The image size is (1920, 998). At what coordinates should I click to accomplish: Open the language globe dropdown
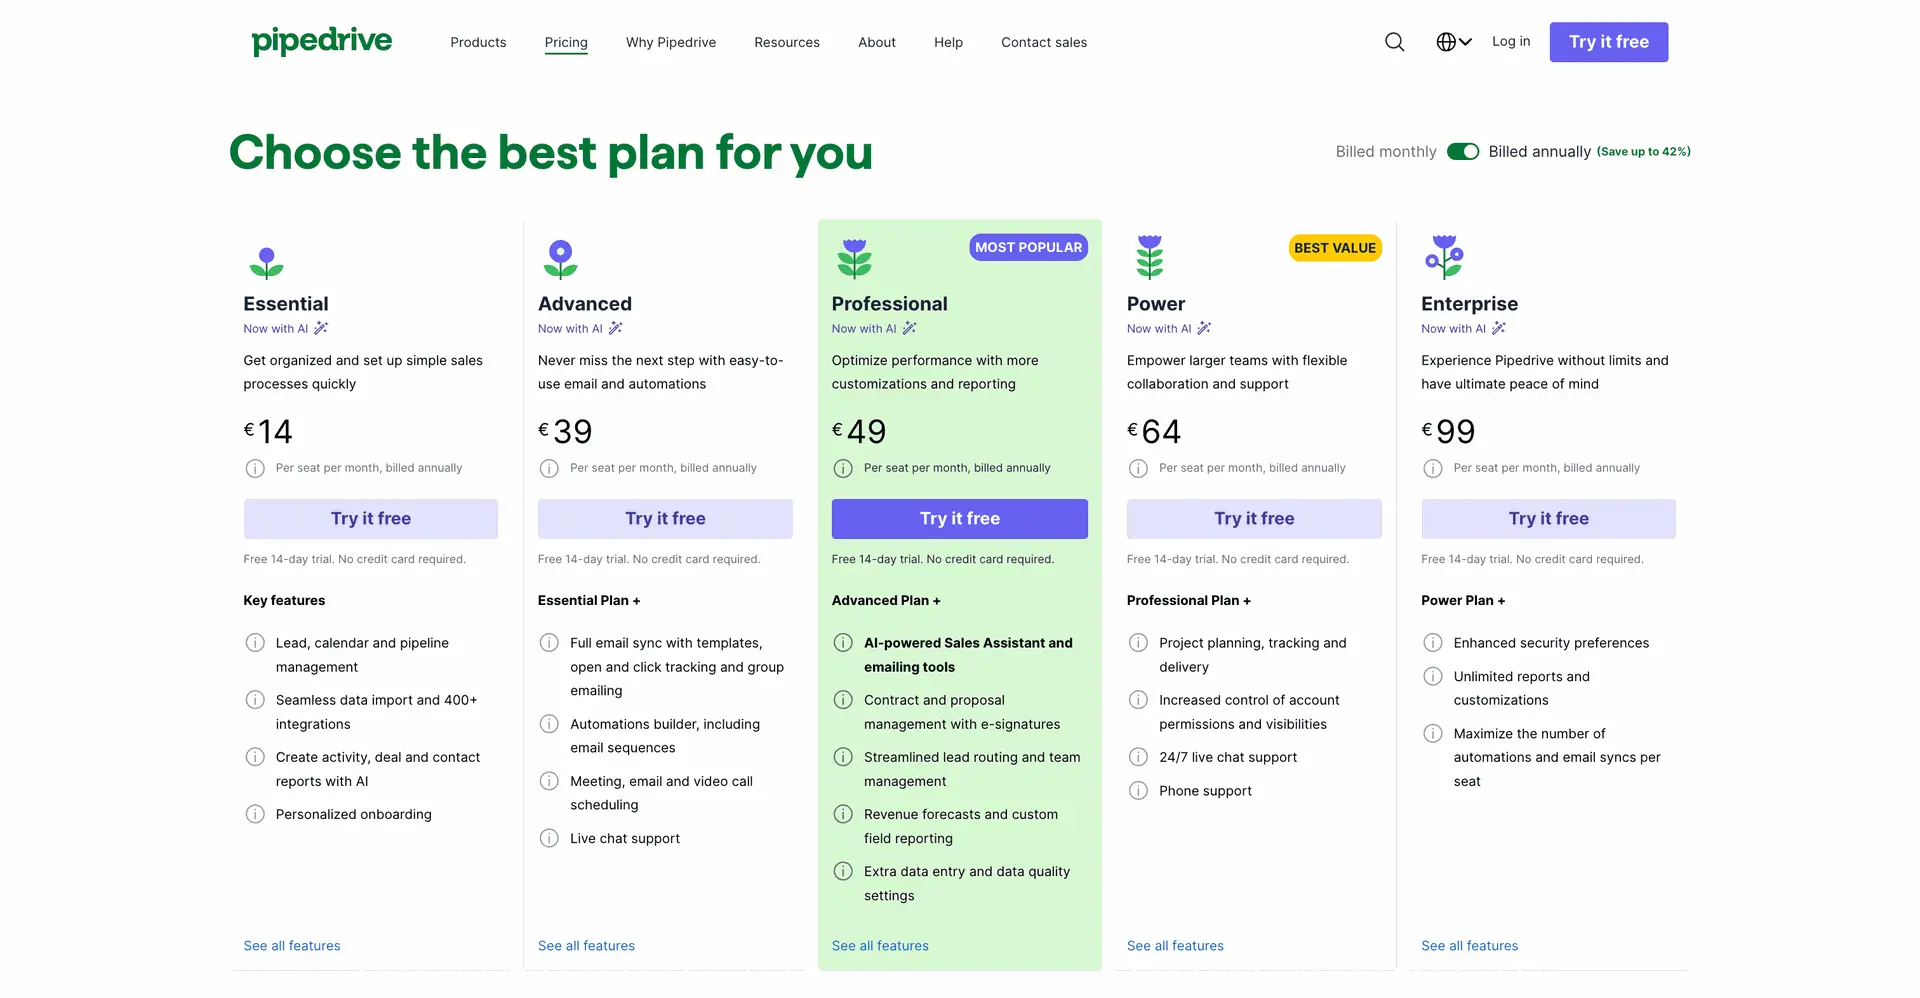coord(1453,42)
